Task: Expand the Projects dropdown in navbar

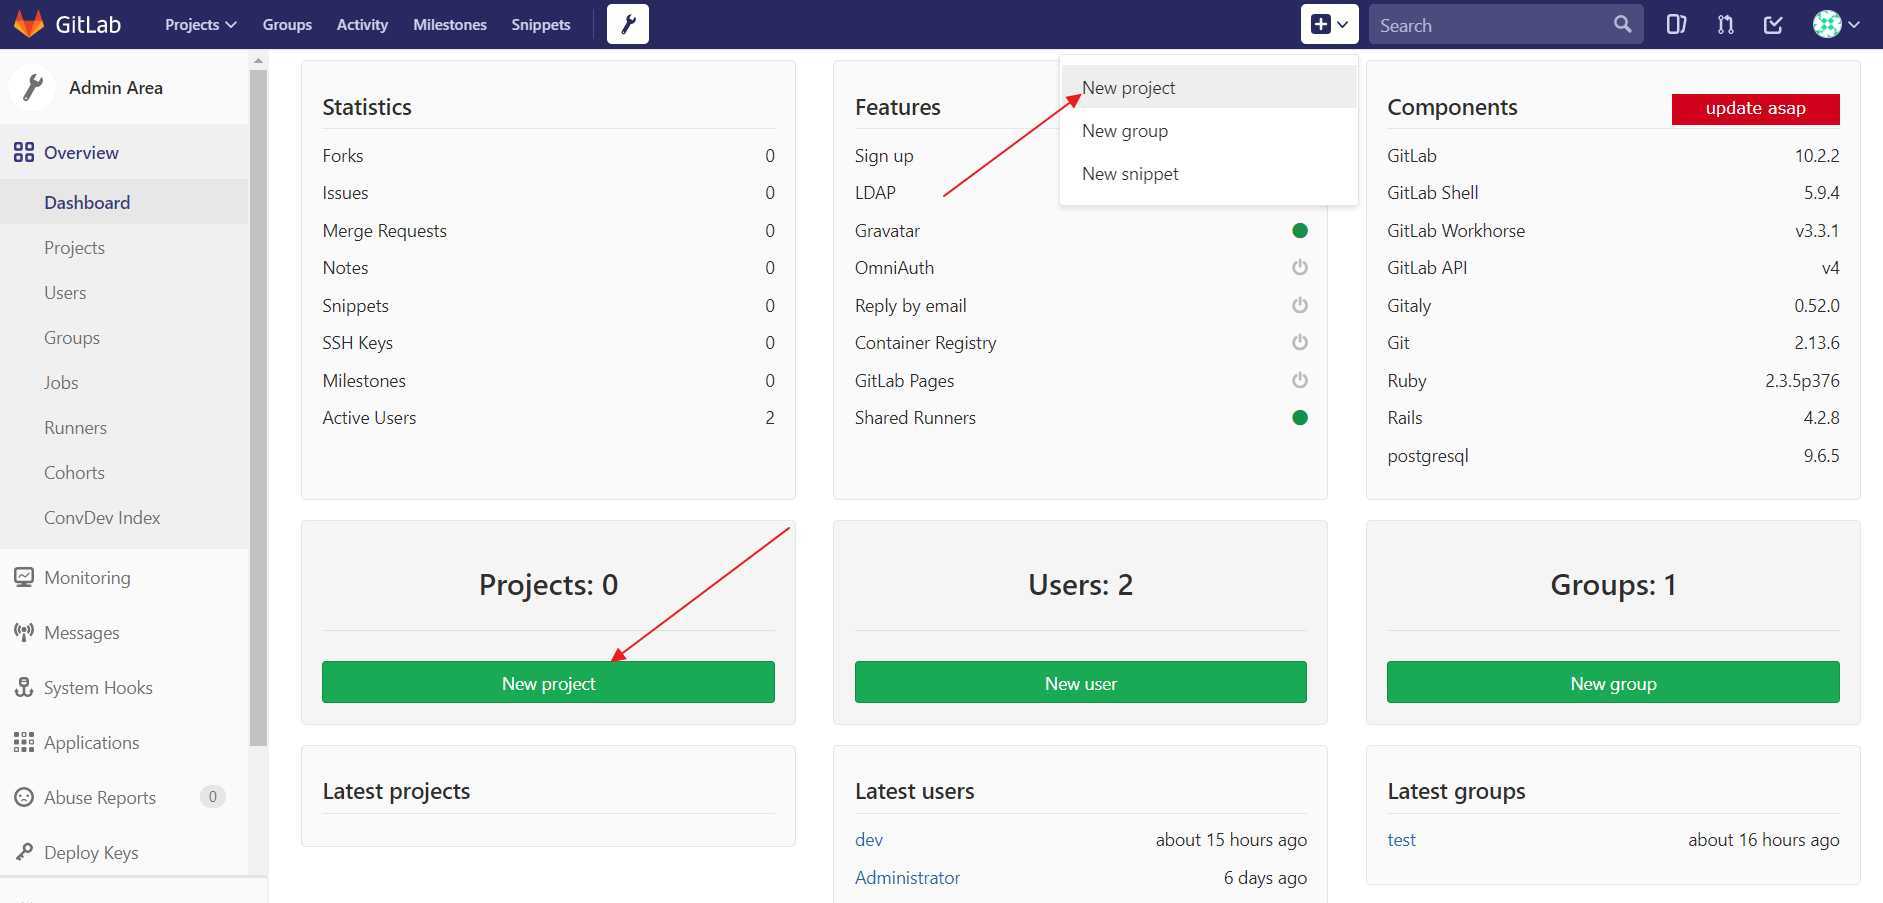Action: [200, 24]
